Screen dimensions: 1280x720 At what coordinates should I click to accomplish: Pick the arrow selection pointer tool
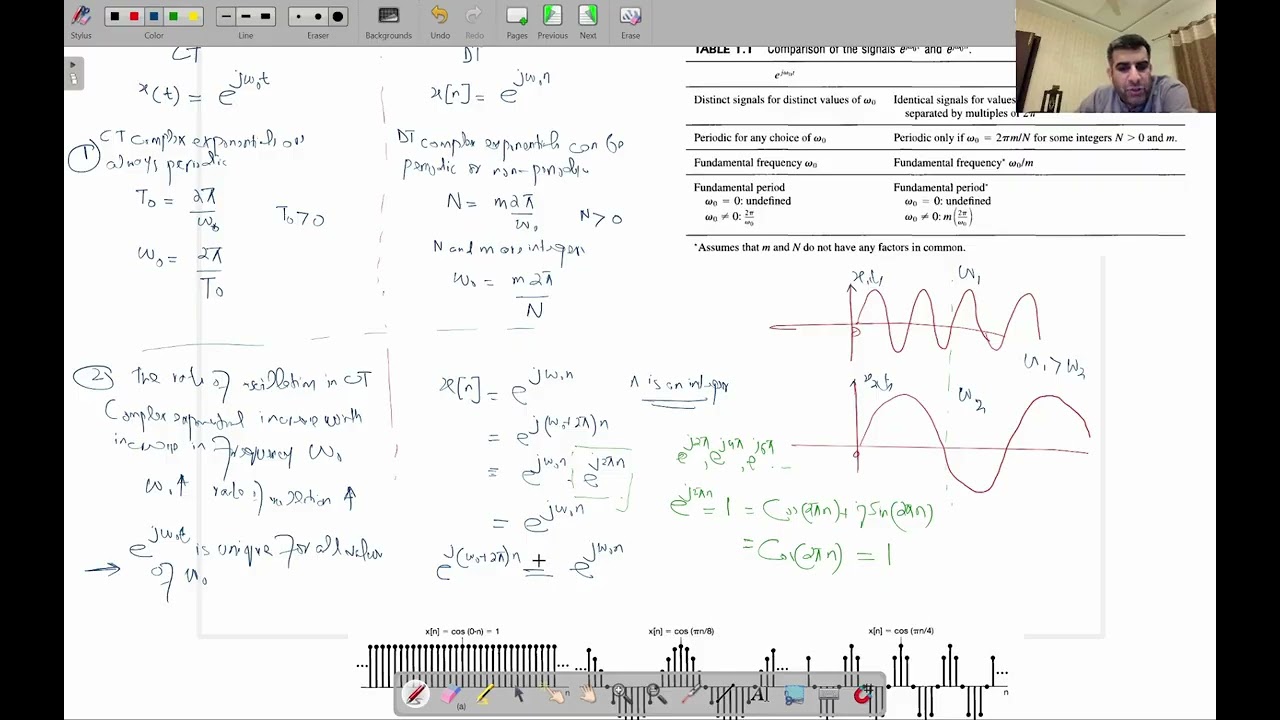tap(519, 694)
